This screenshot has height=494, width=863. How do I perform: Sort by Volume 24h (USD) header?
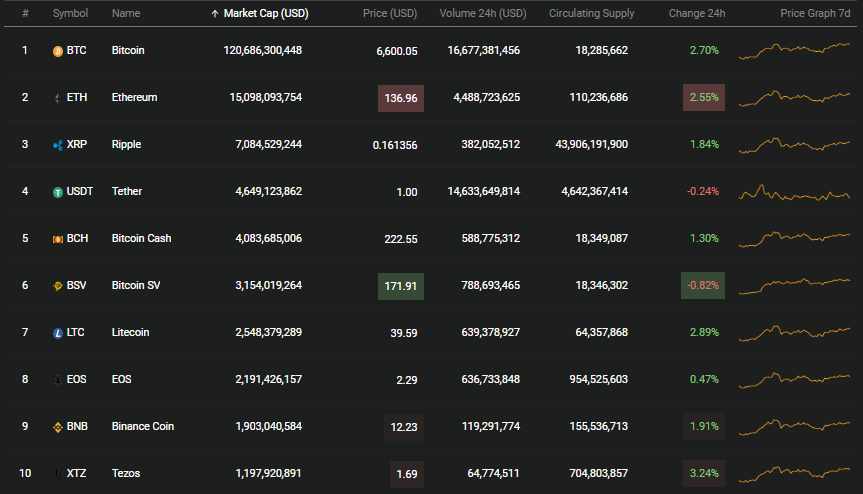click(x=483, y=13)
